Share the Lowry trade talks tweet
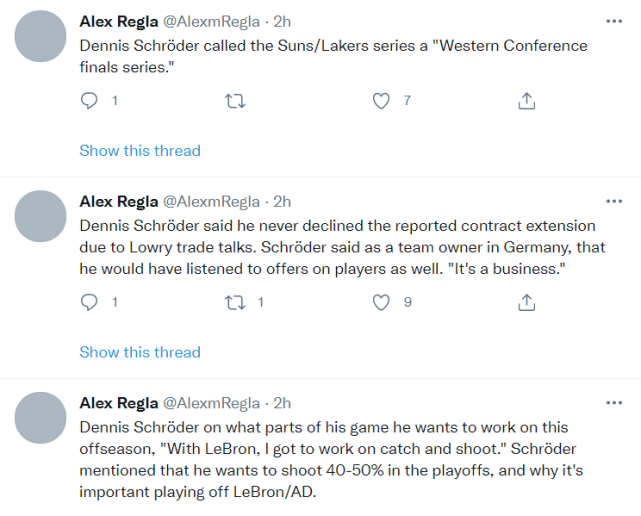The width and height of the screenshot is (641, 516). [527, 302]
